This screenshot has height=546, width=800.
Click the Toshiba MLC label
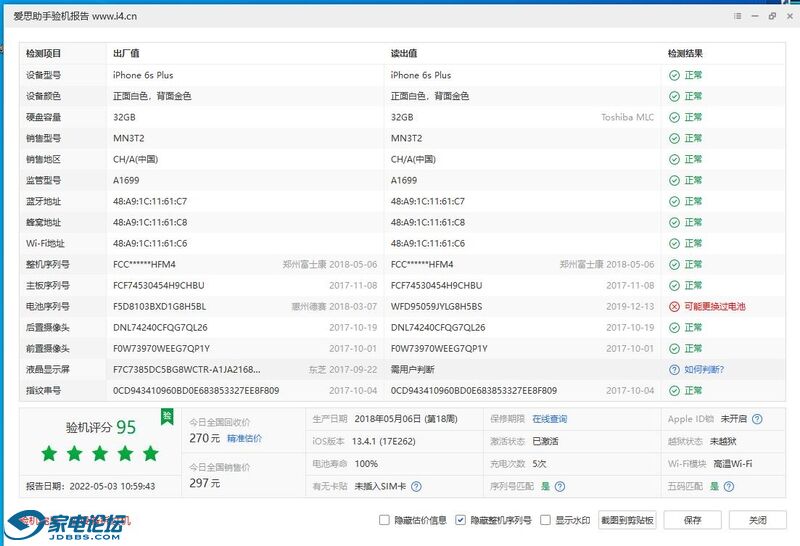point(627,117)
